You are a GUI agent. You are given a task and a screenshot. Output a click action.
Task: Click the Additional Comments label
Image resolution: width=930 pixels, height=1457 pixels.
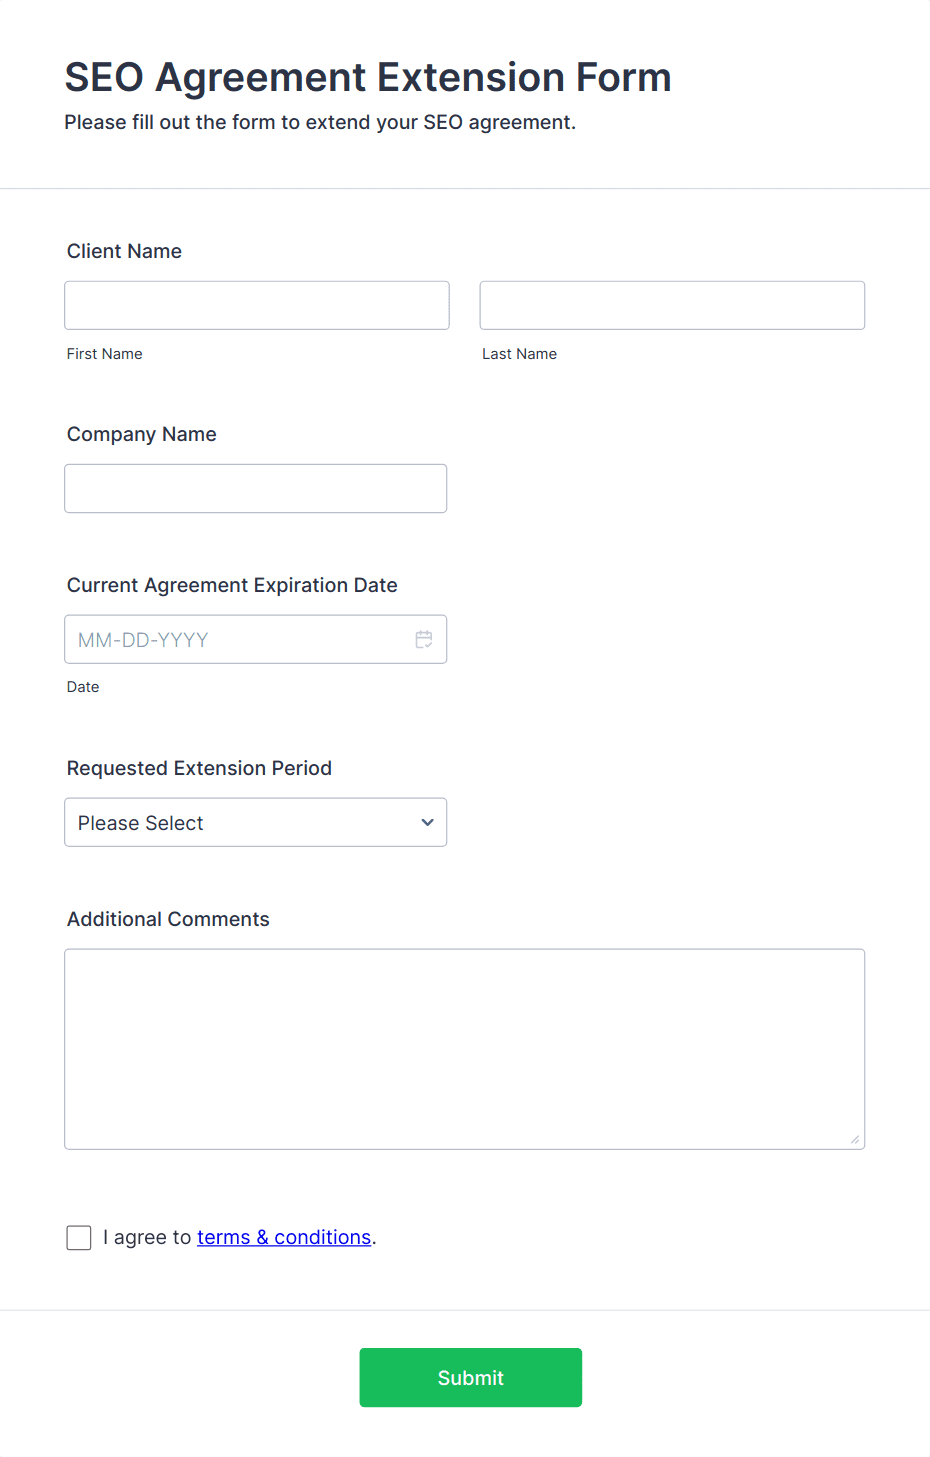point(168,919)
